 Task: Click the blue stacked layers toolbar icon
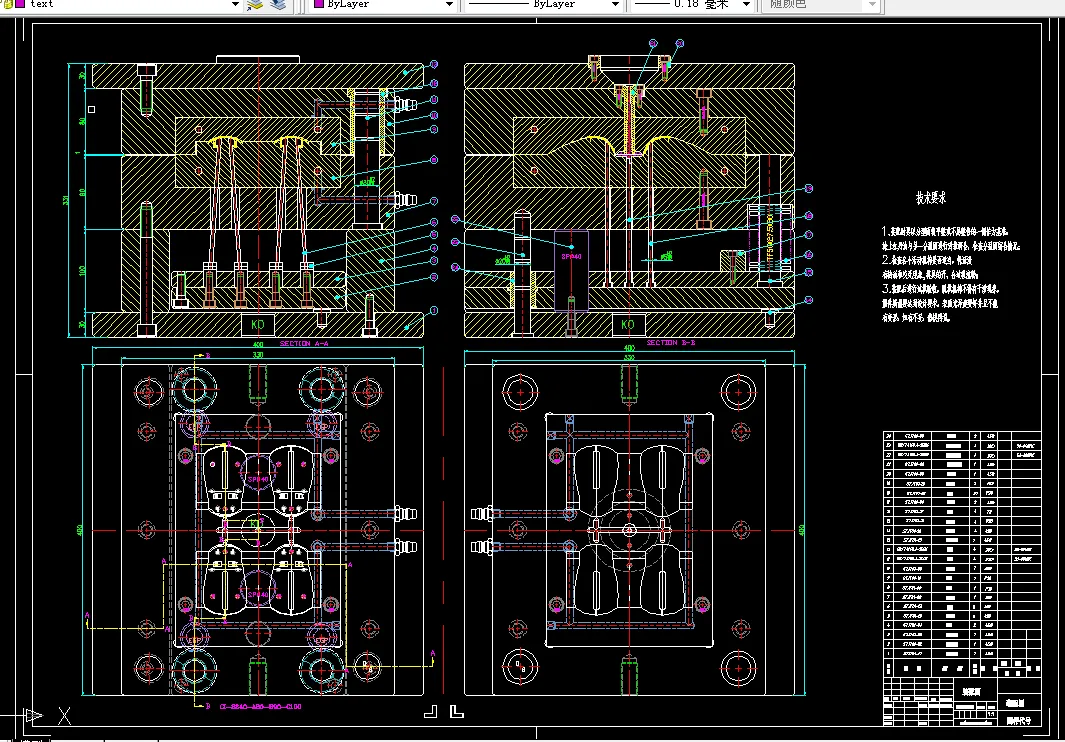click(x=277, y=4)
